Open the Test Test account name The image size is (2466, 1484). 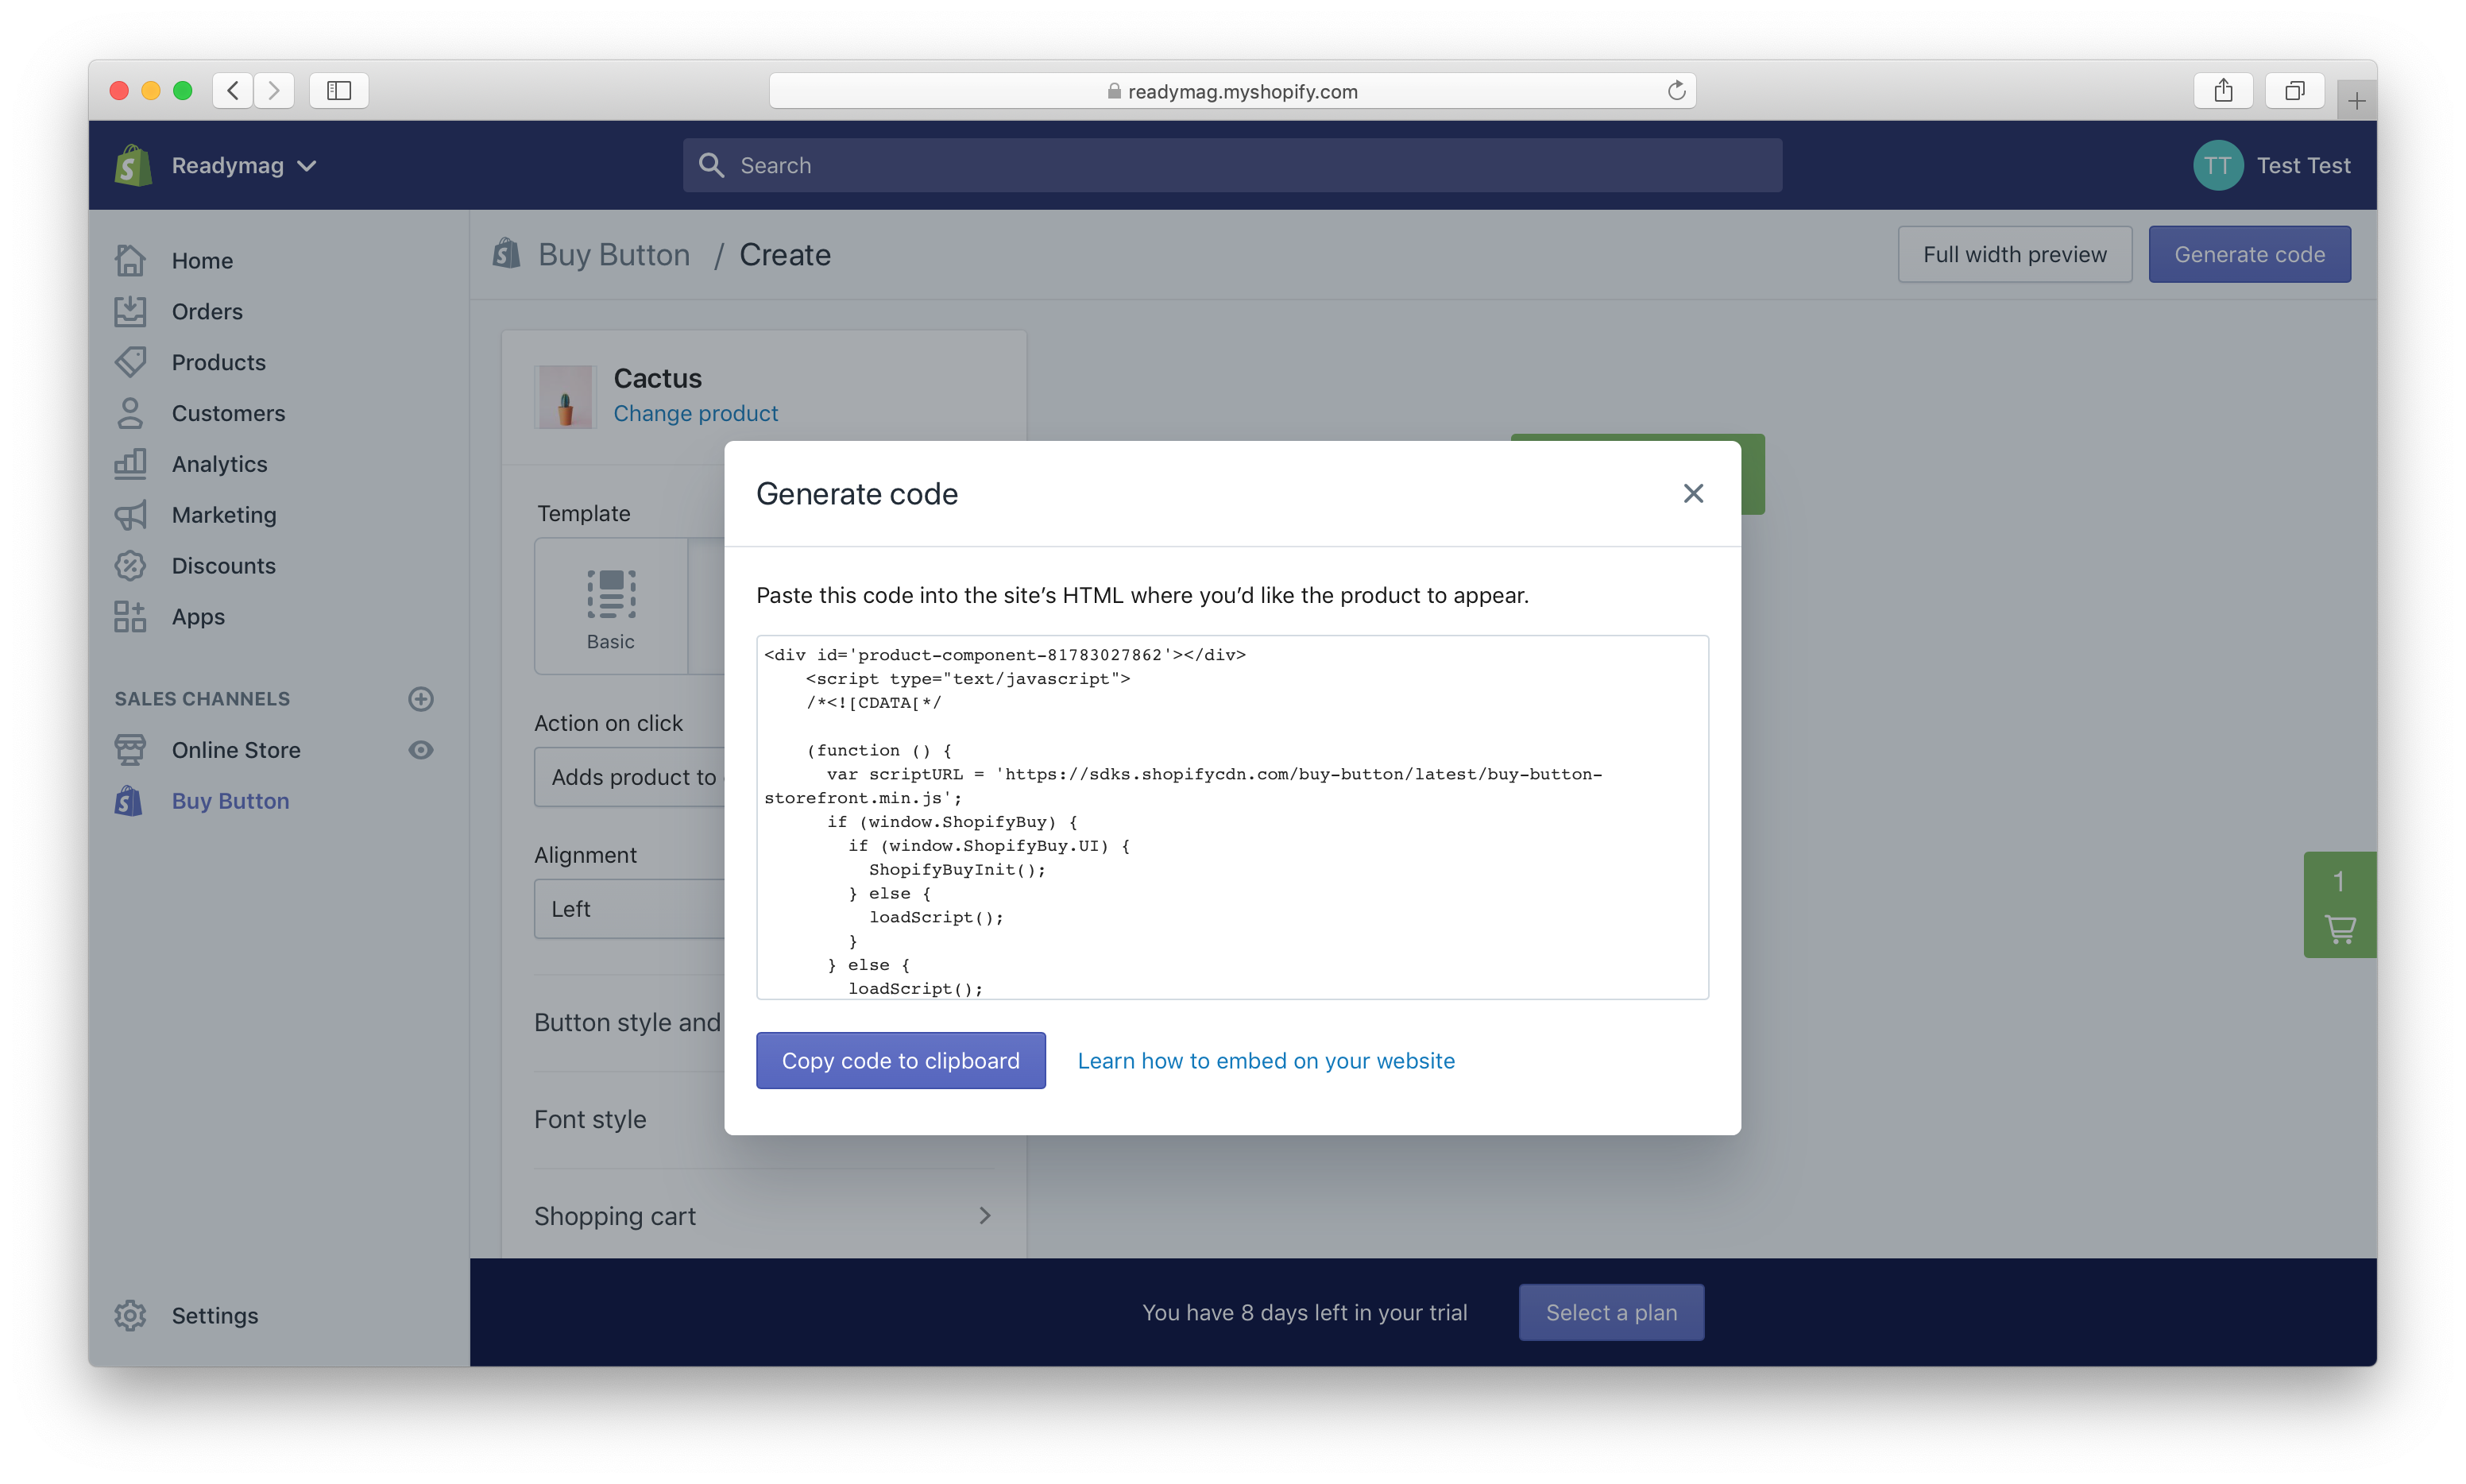(x=2303, y=165)
